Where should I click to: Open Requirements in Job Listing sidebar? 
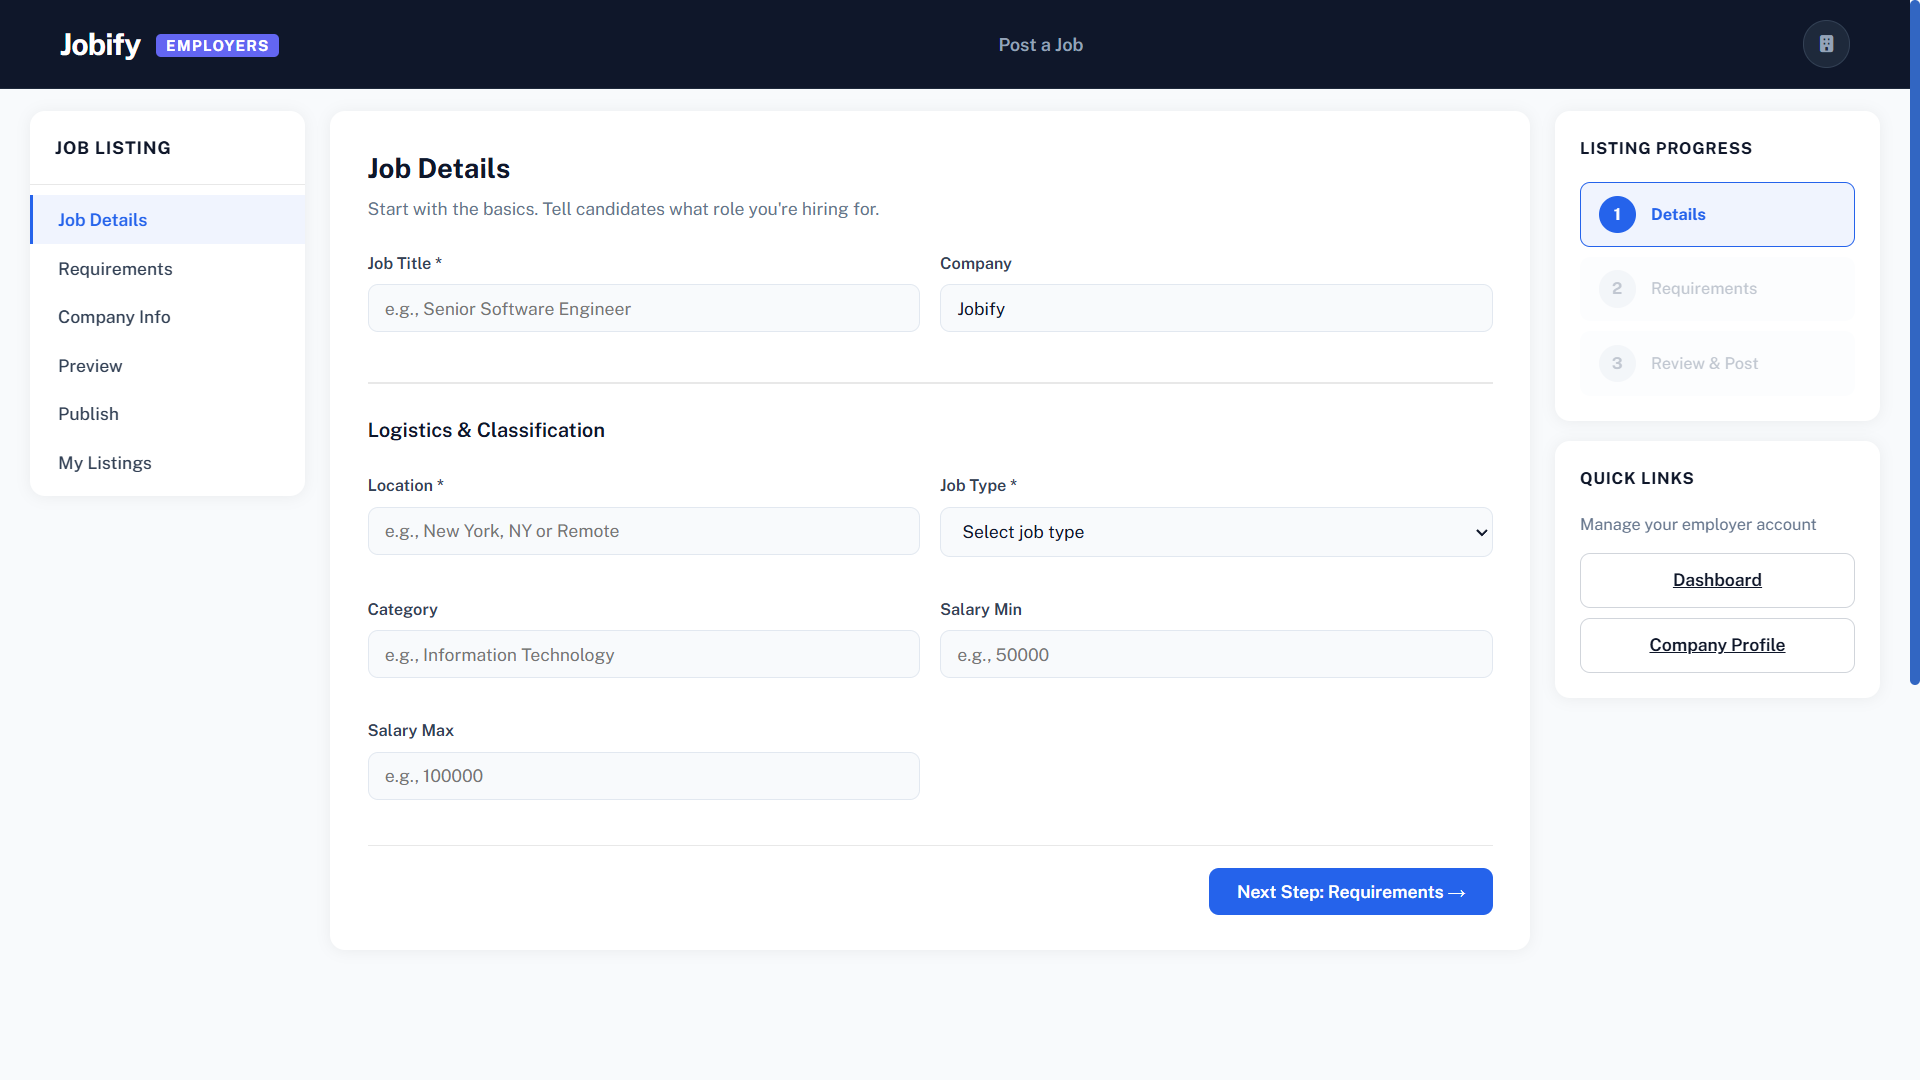pyautogui.click(x=168, y=269)
